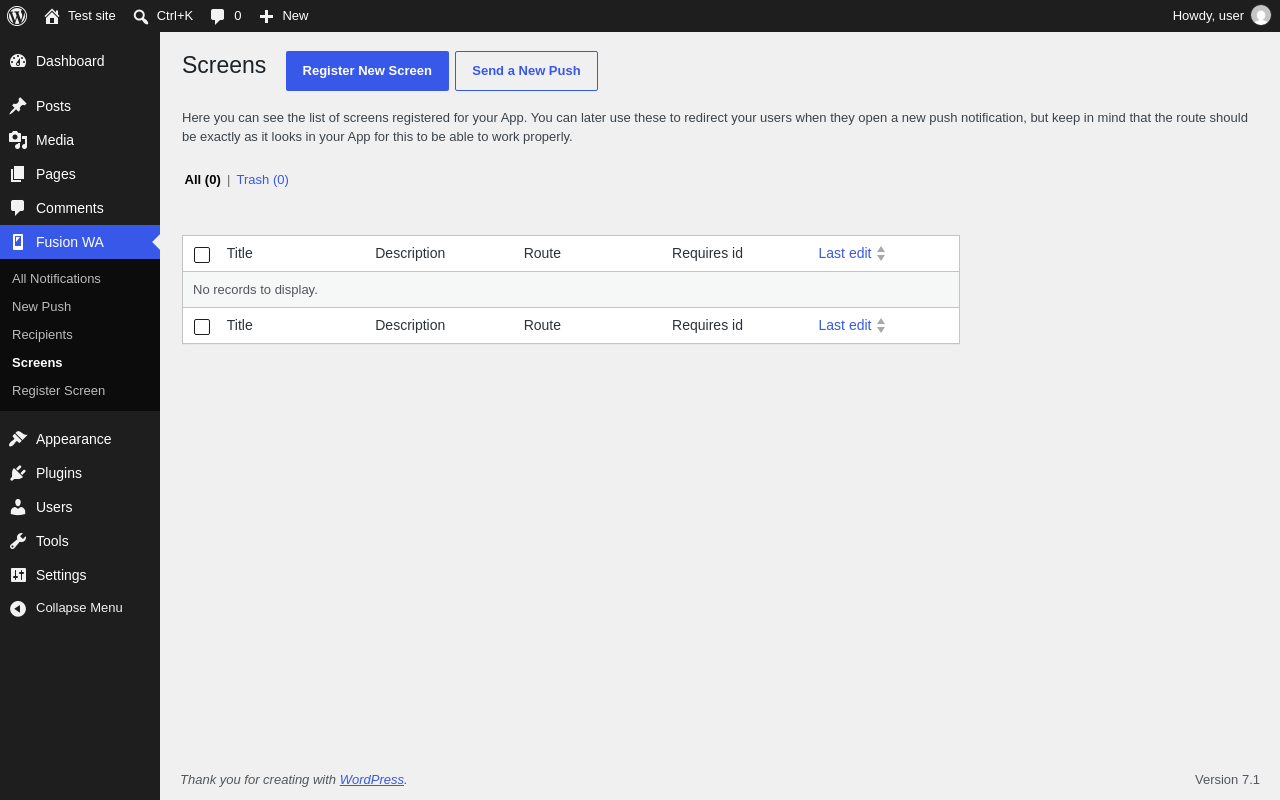The image size is (1280, 800).
Task: Click the Appearance brush icon
Action: tap(18, 439)
